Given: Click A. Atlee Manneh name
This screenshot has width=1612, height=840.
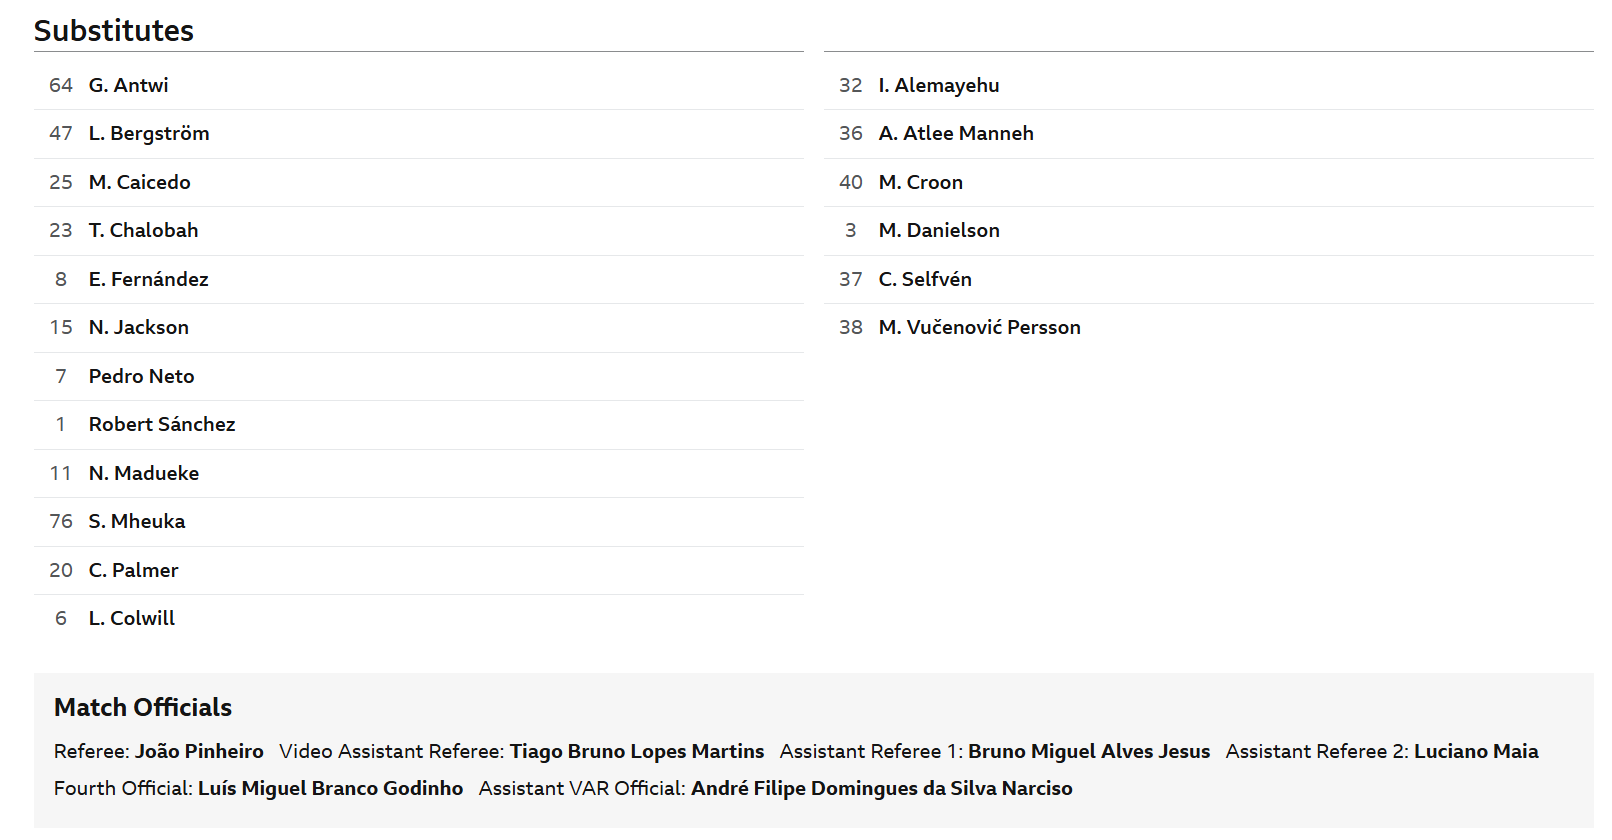Looking at the screenshot, I should tap(956, 133).
